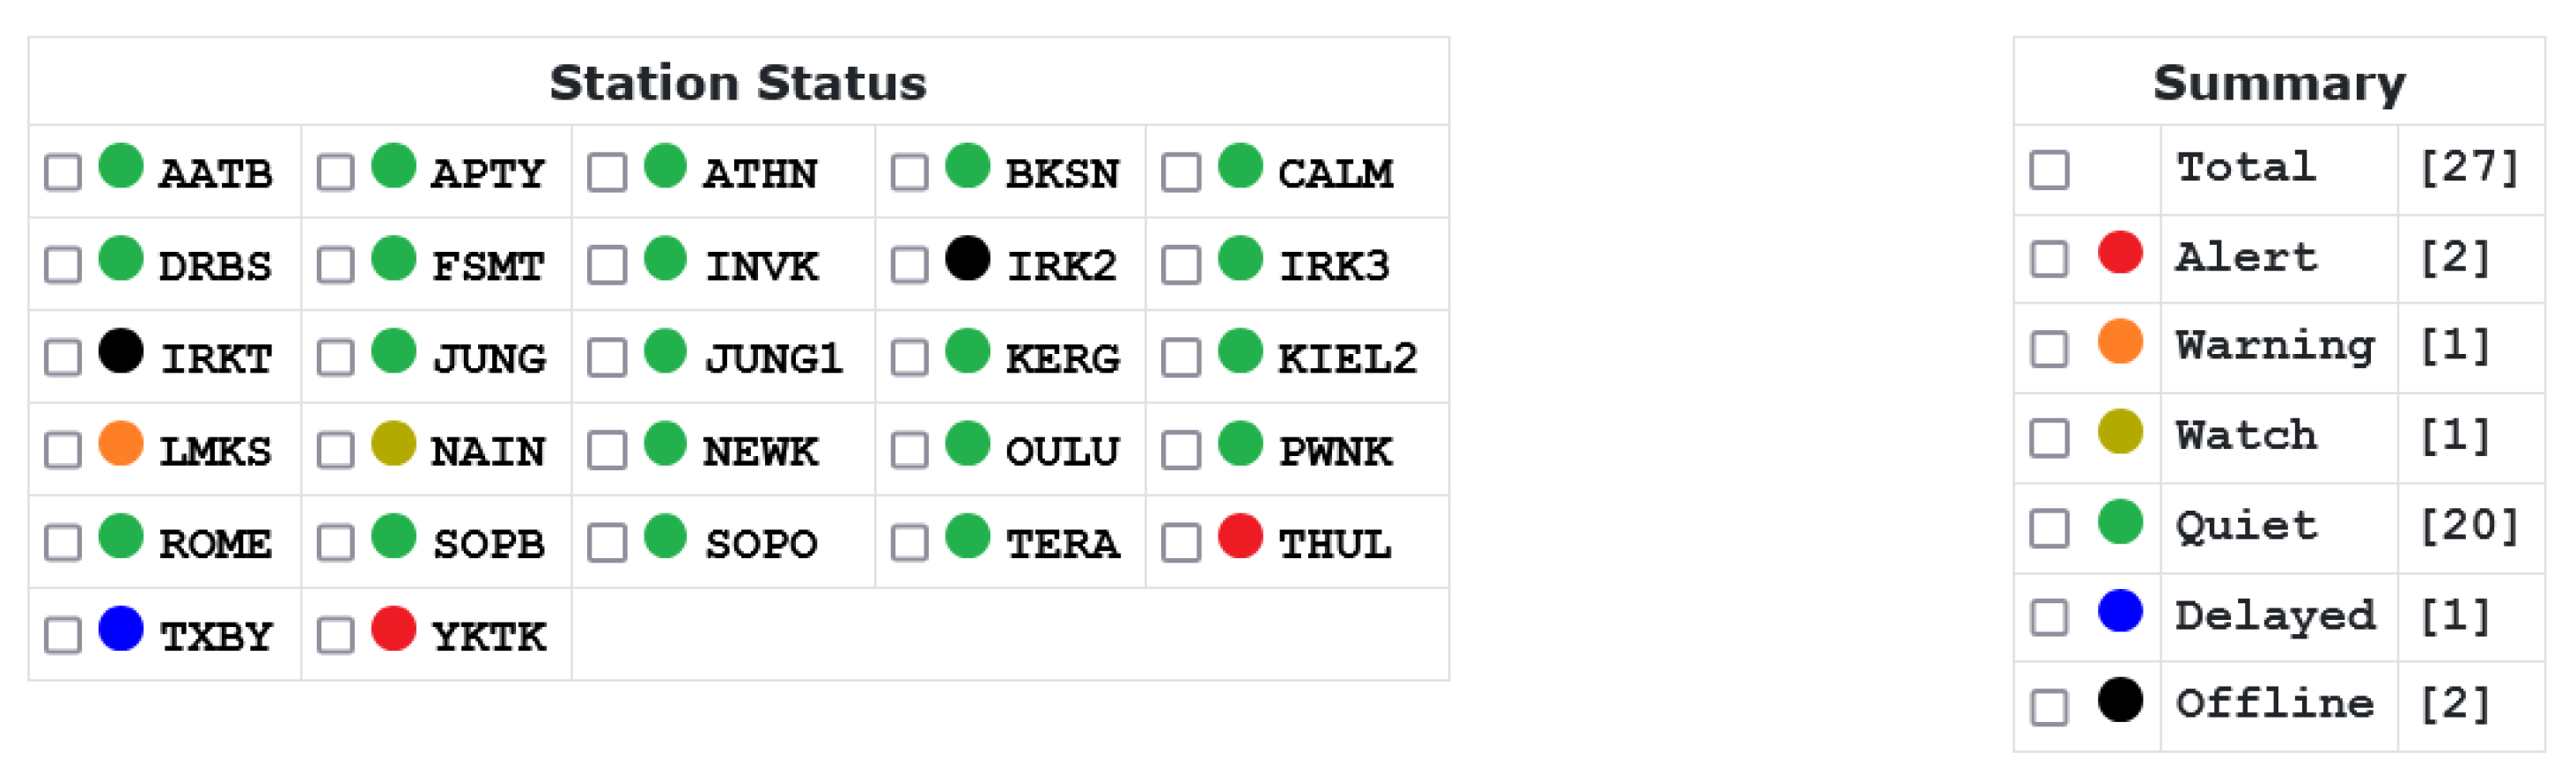
Task: Tick the checkbox for station KIEL2
Action: pyautogui.click(x=1181, y=358)
